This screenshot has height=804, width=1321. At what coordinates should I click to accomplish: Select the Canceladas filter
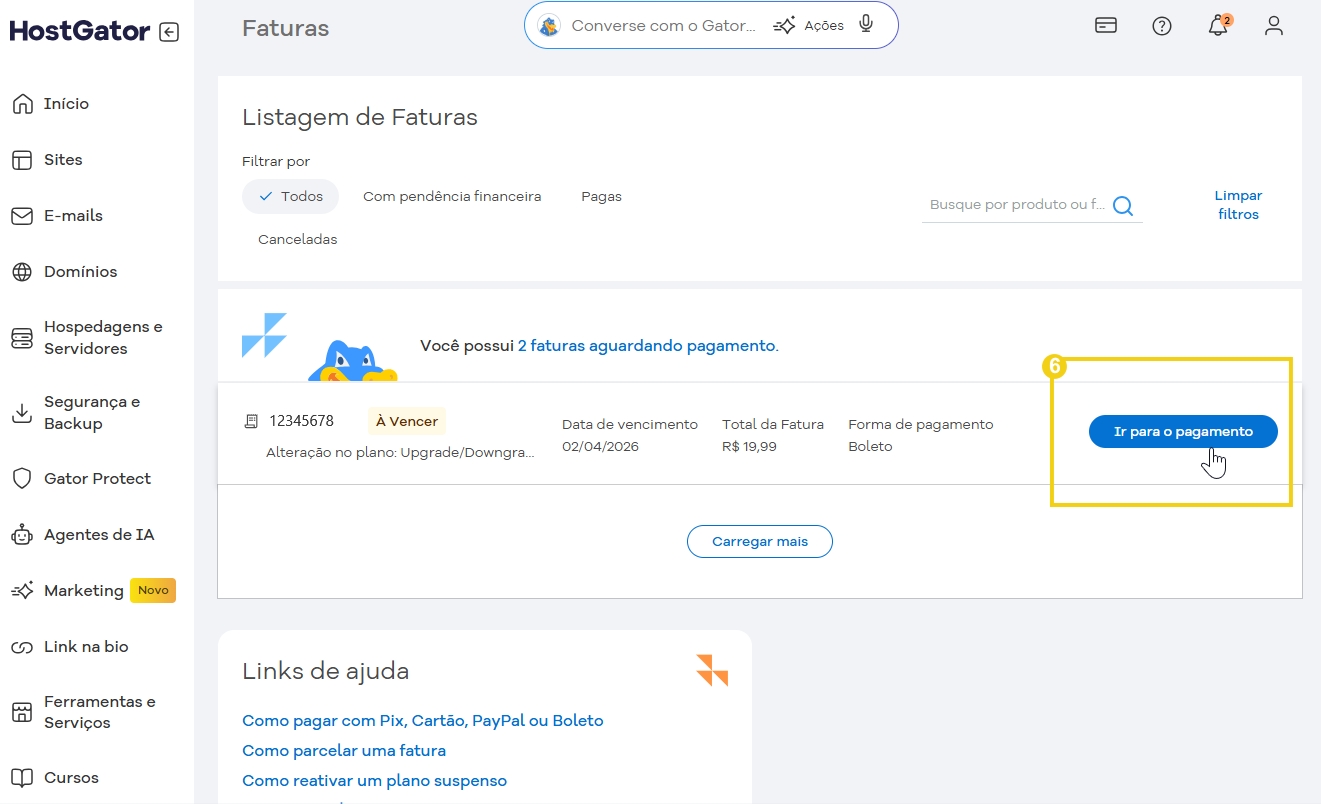[x=297, y=239]
